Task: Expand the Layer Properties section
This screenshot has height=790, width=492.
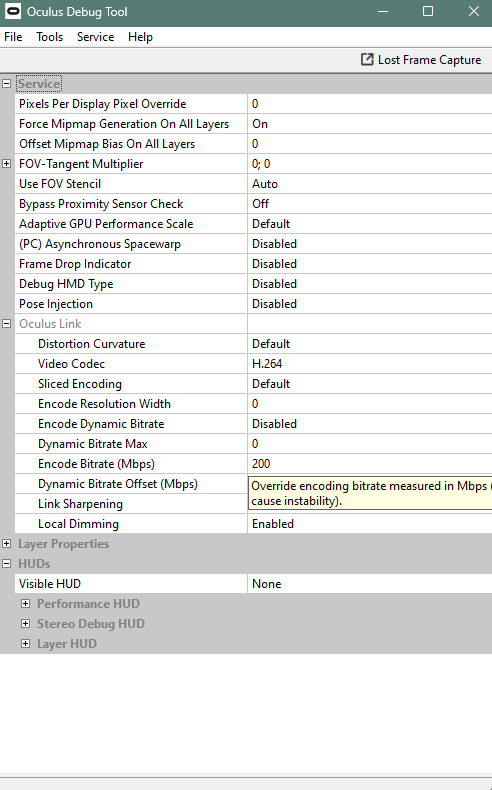Action: [7, 544]
